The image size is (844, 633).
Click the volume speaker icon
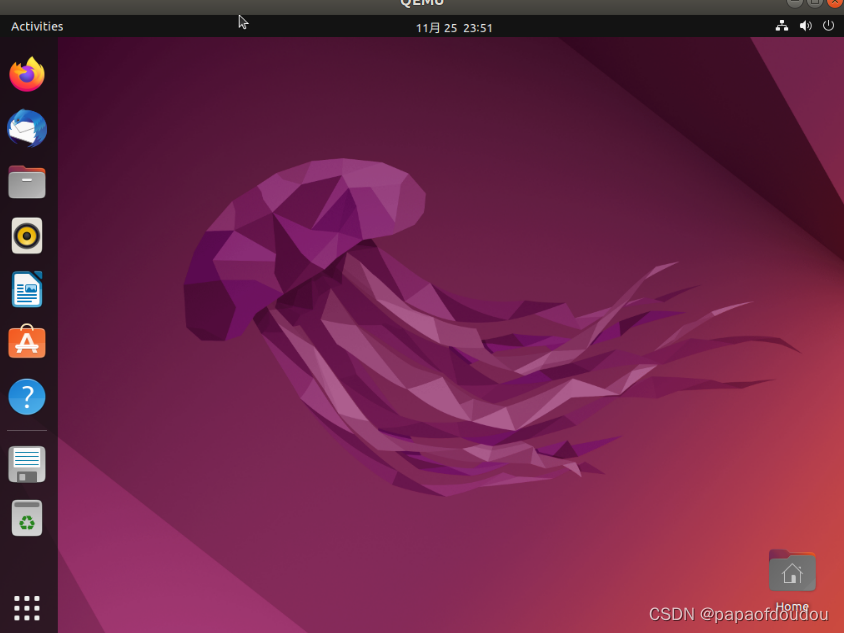coord(805,26)
